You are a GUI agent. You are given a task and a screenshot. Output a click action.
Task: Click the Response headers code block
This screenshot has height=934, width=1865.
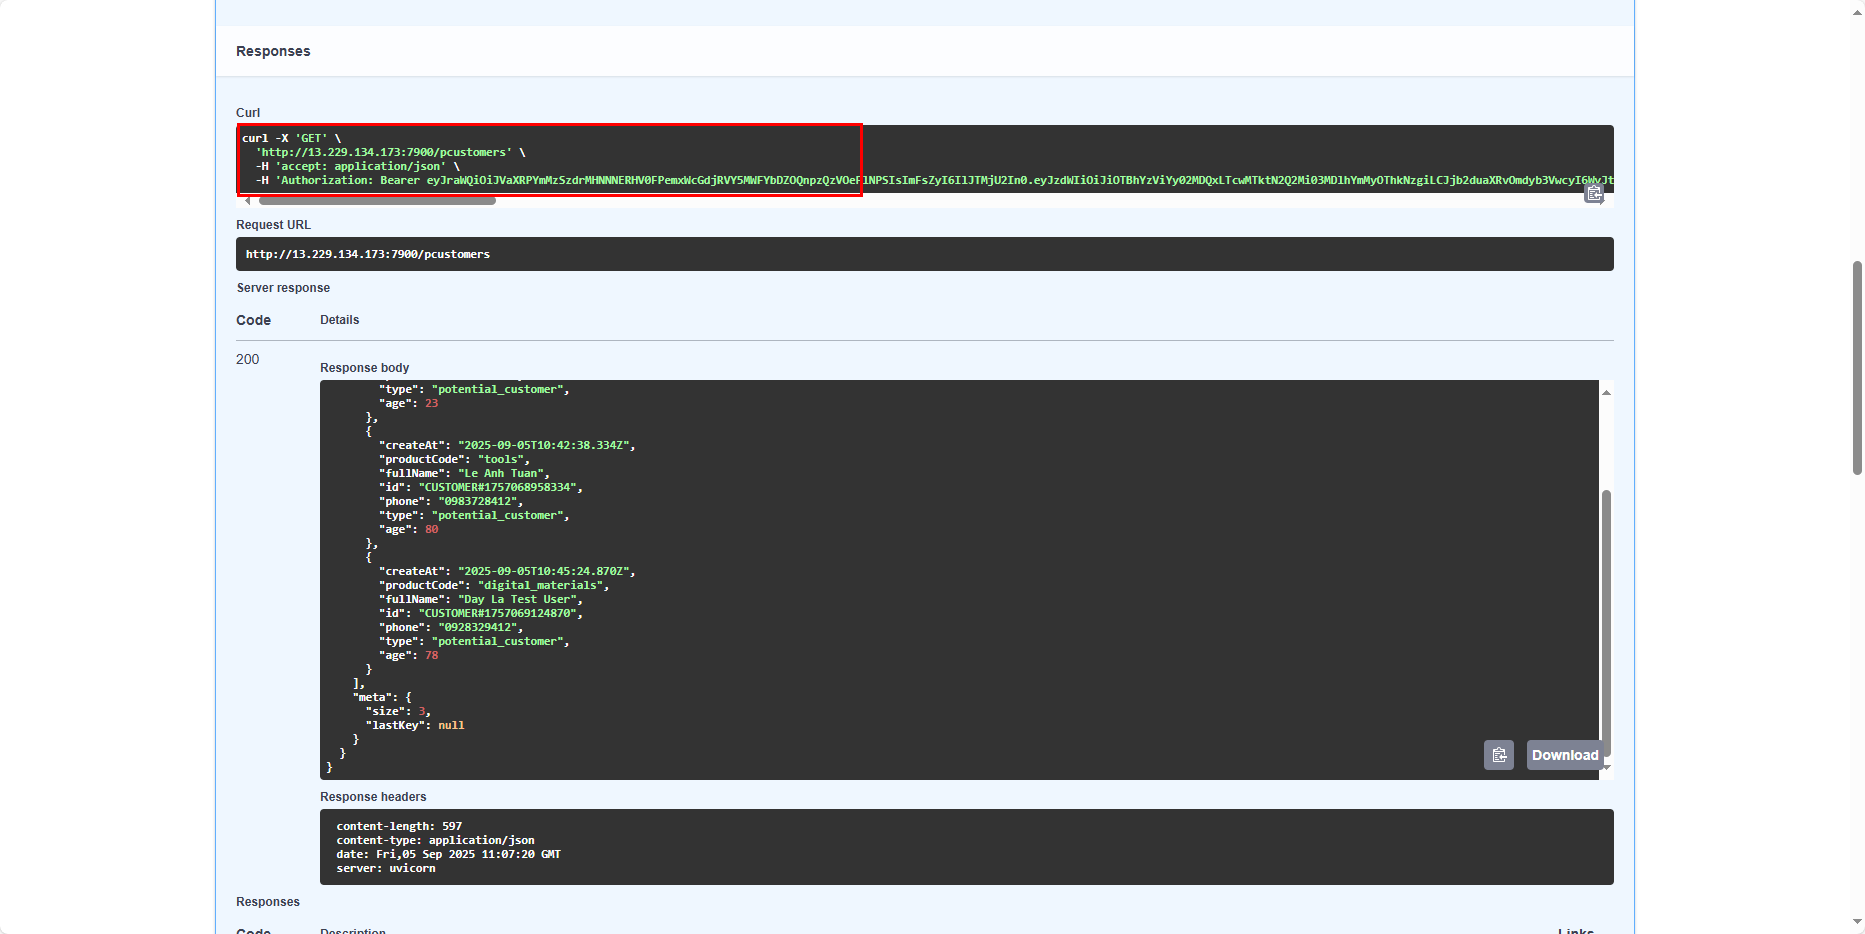[x=966, y=847]
